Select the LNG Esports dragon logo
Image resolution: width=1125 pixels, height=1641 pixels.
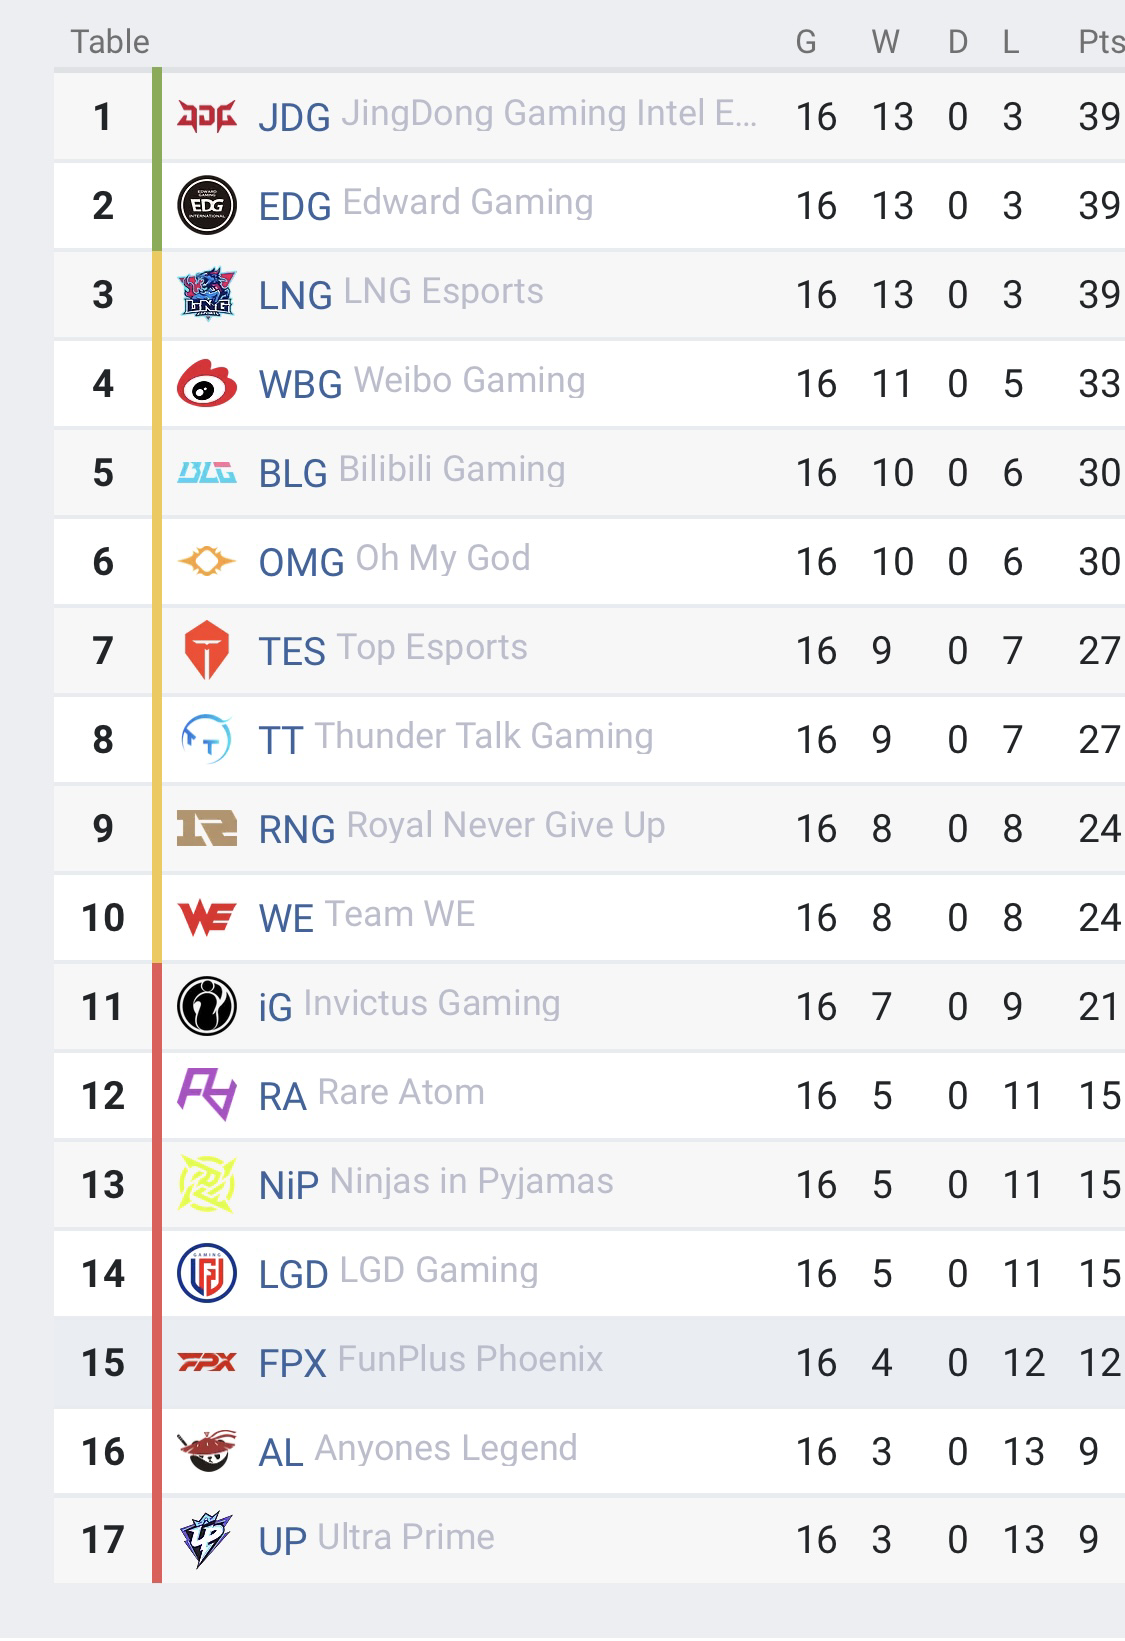207,294
